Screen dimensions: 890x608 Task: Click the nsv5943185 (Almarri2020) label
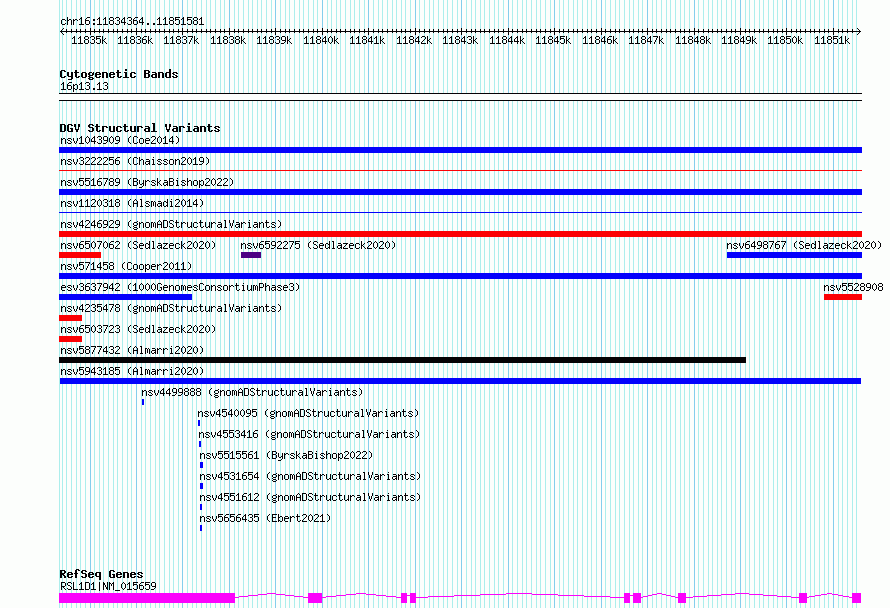132,371
